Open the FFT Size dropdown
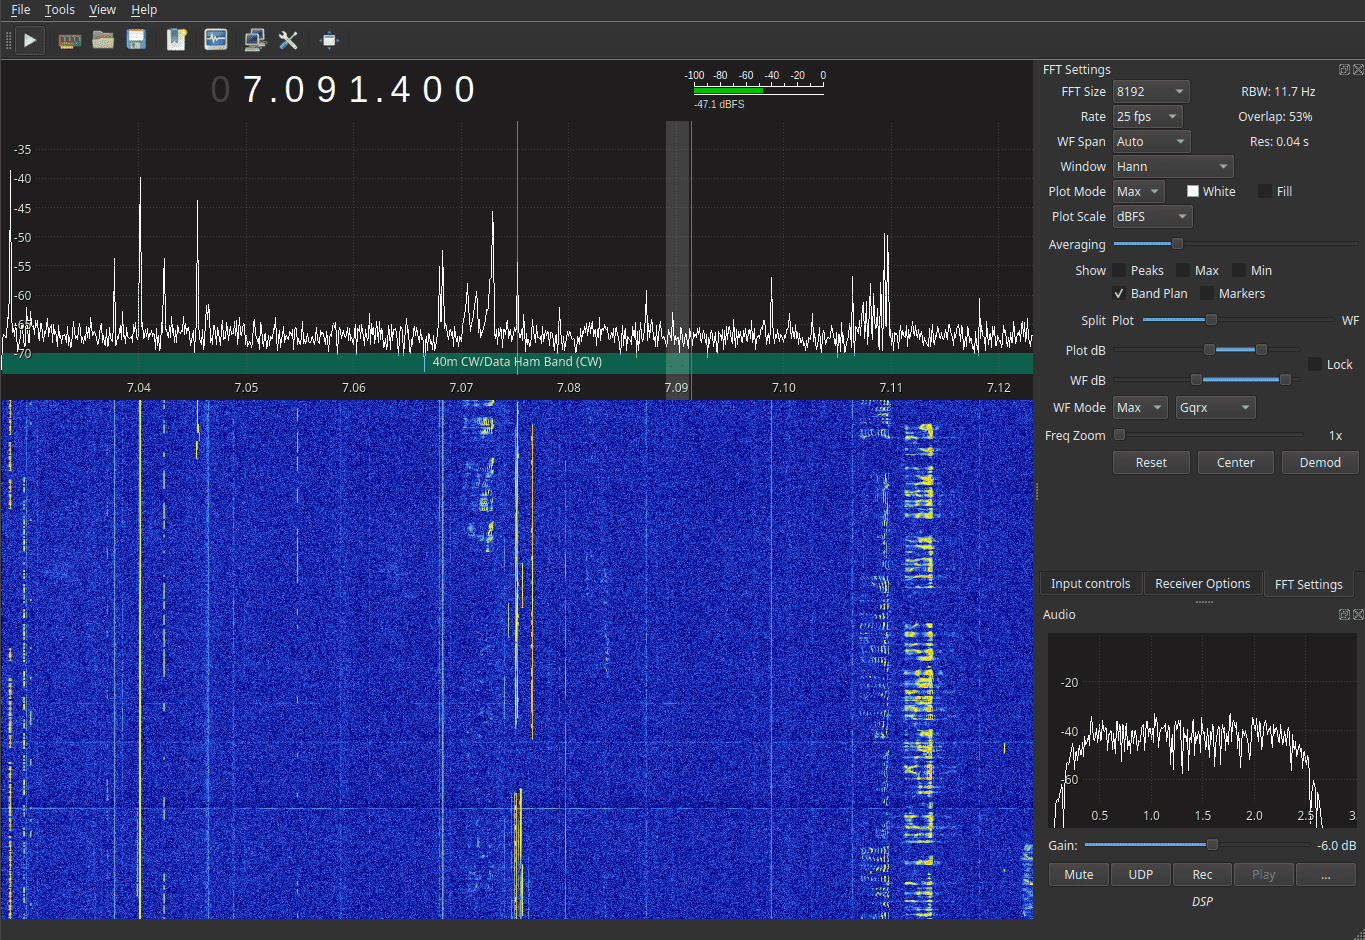Image resolution: width=1365 pixels, height=940 pixels. pos(1150,91)
